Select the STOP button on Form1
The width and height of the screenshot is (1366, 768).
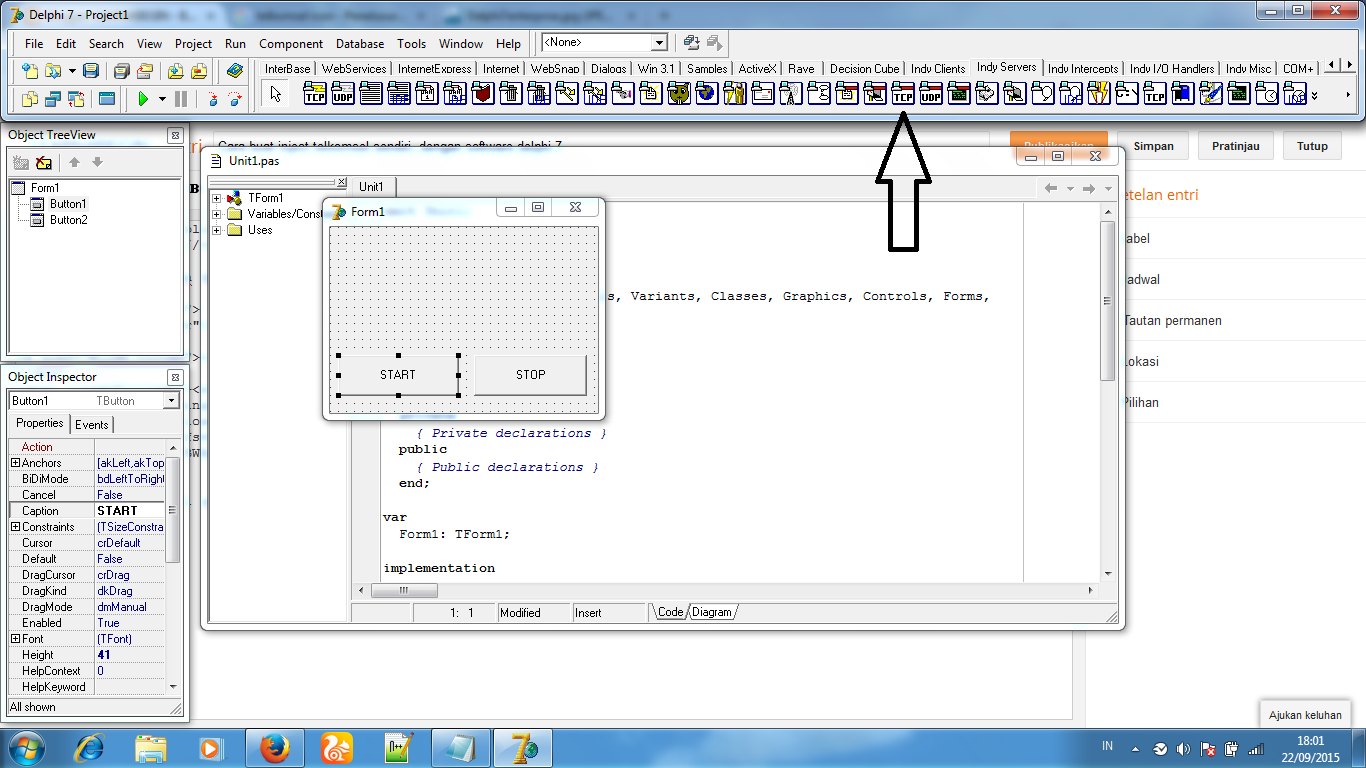(530, 375)
